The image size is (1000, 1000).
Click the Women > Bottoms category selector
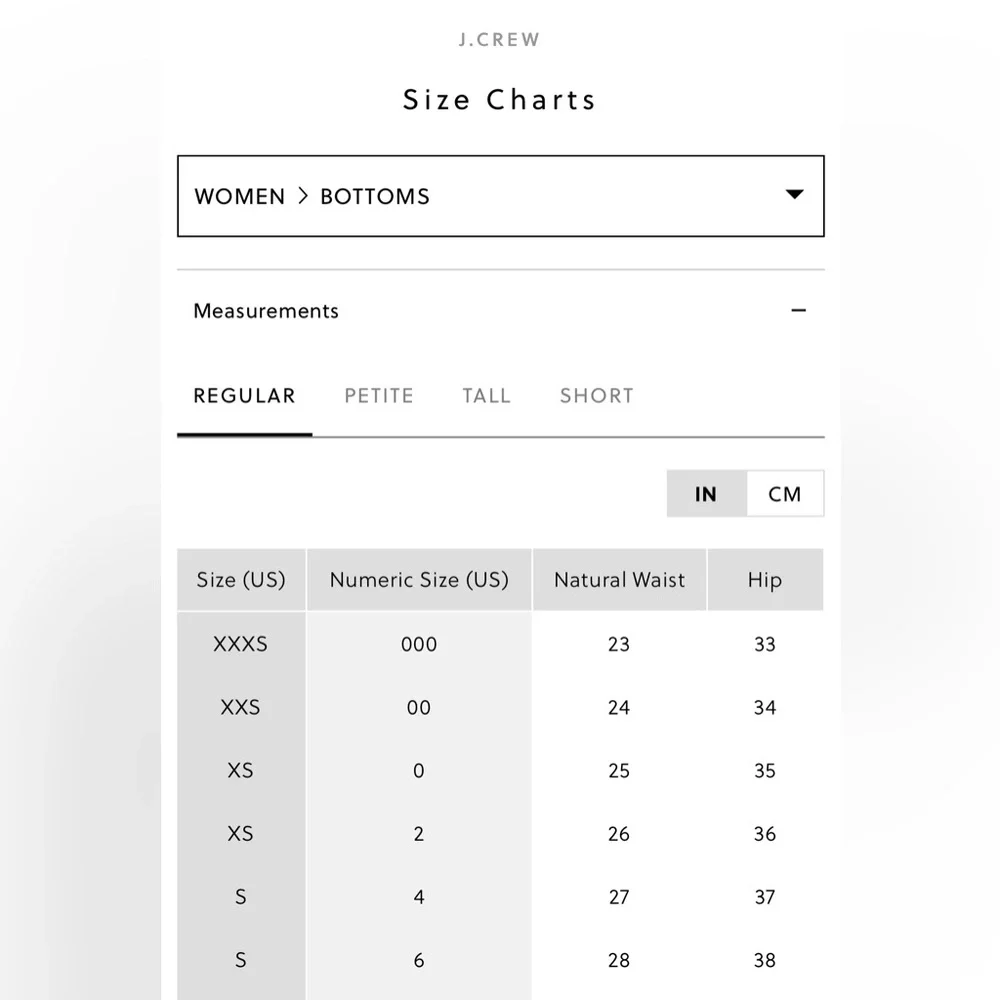click(500, 196)
